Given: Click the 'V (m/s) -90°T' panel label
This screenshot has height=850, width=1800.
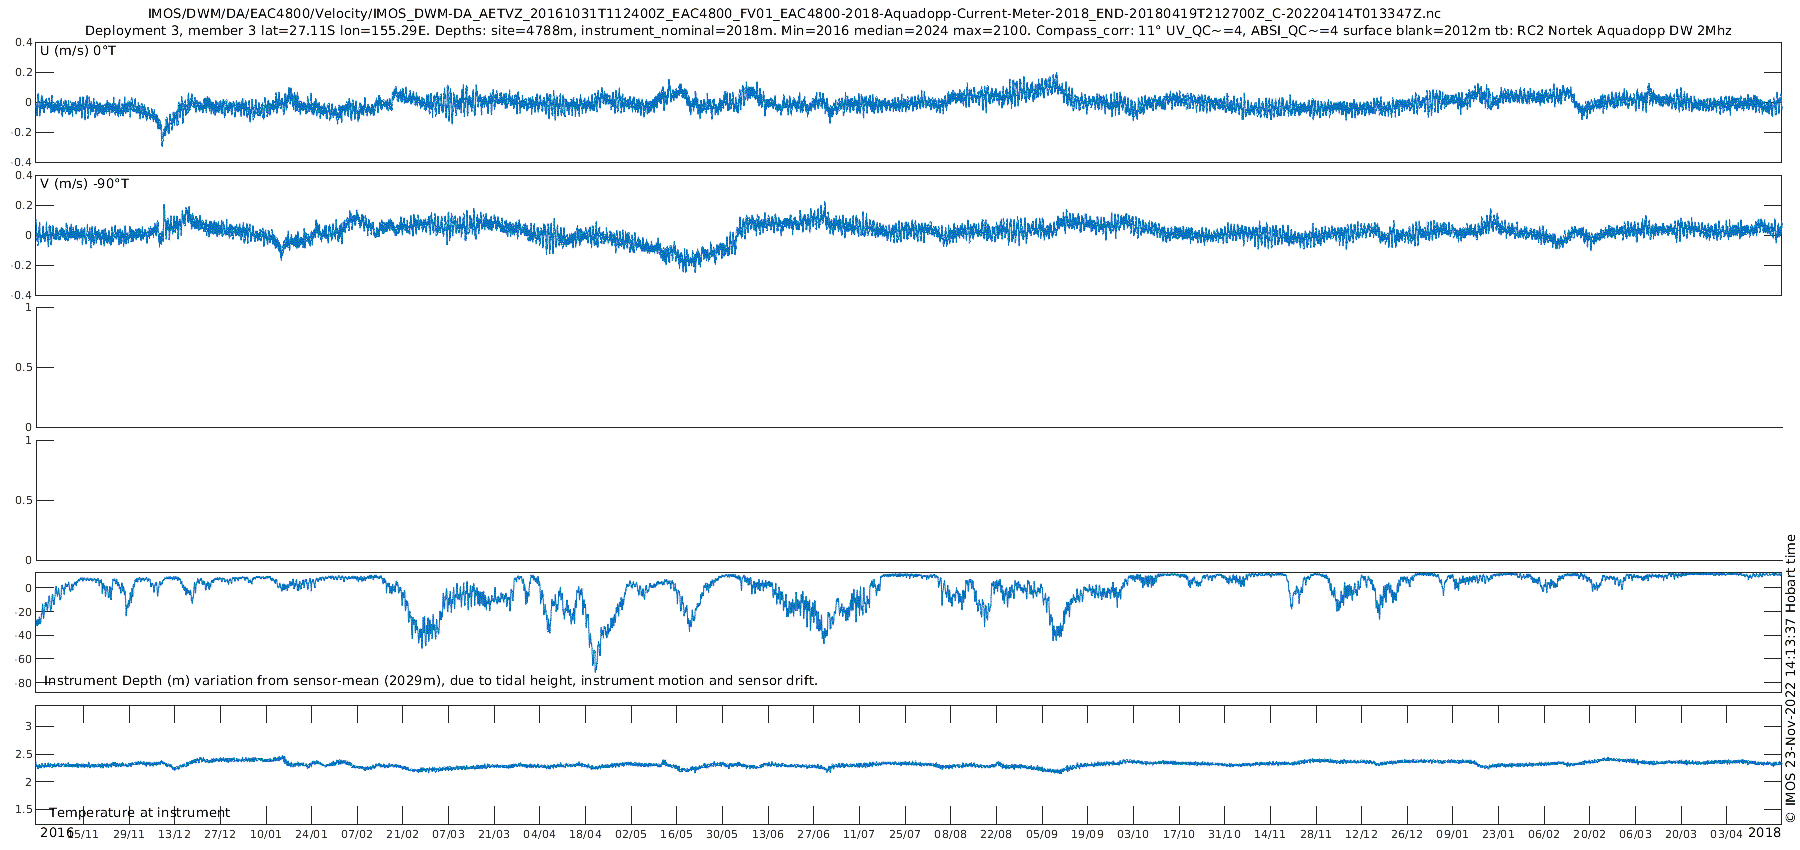Looking at the screenshot, I should [x=85, y=184].
